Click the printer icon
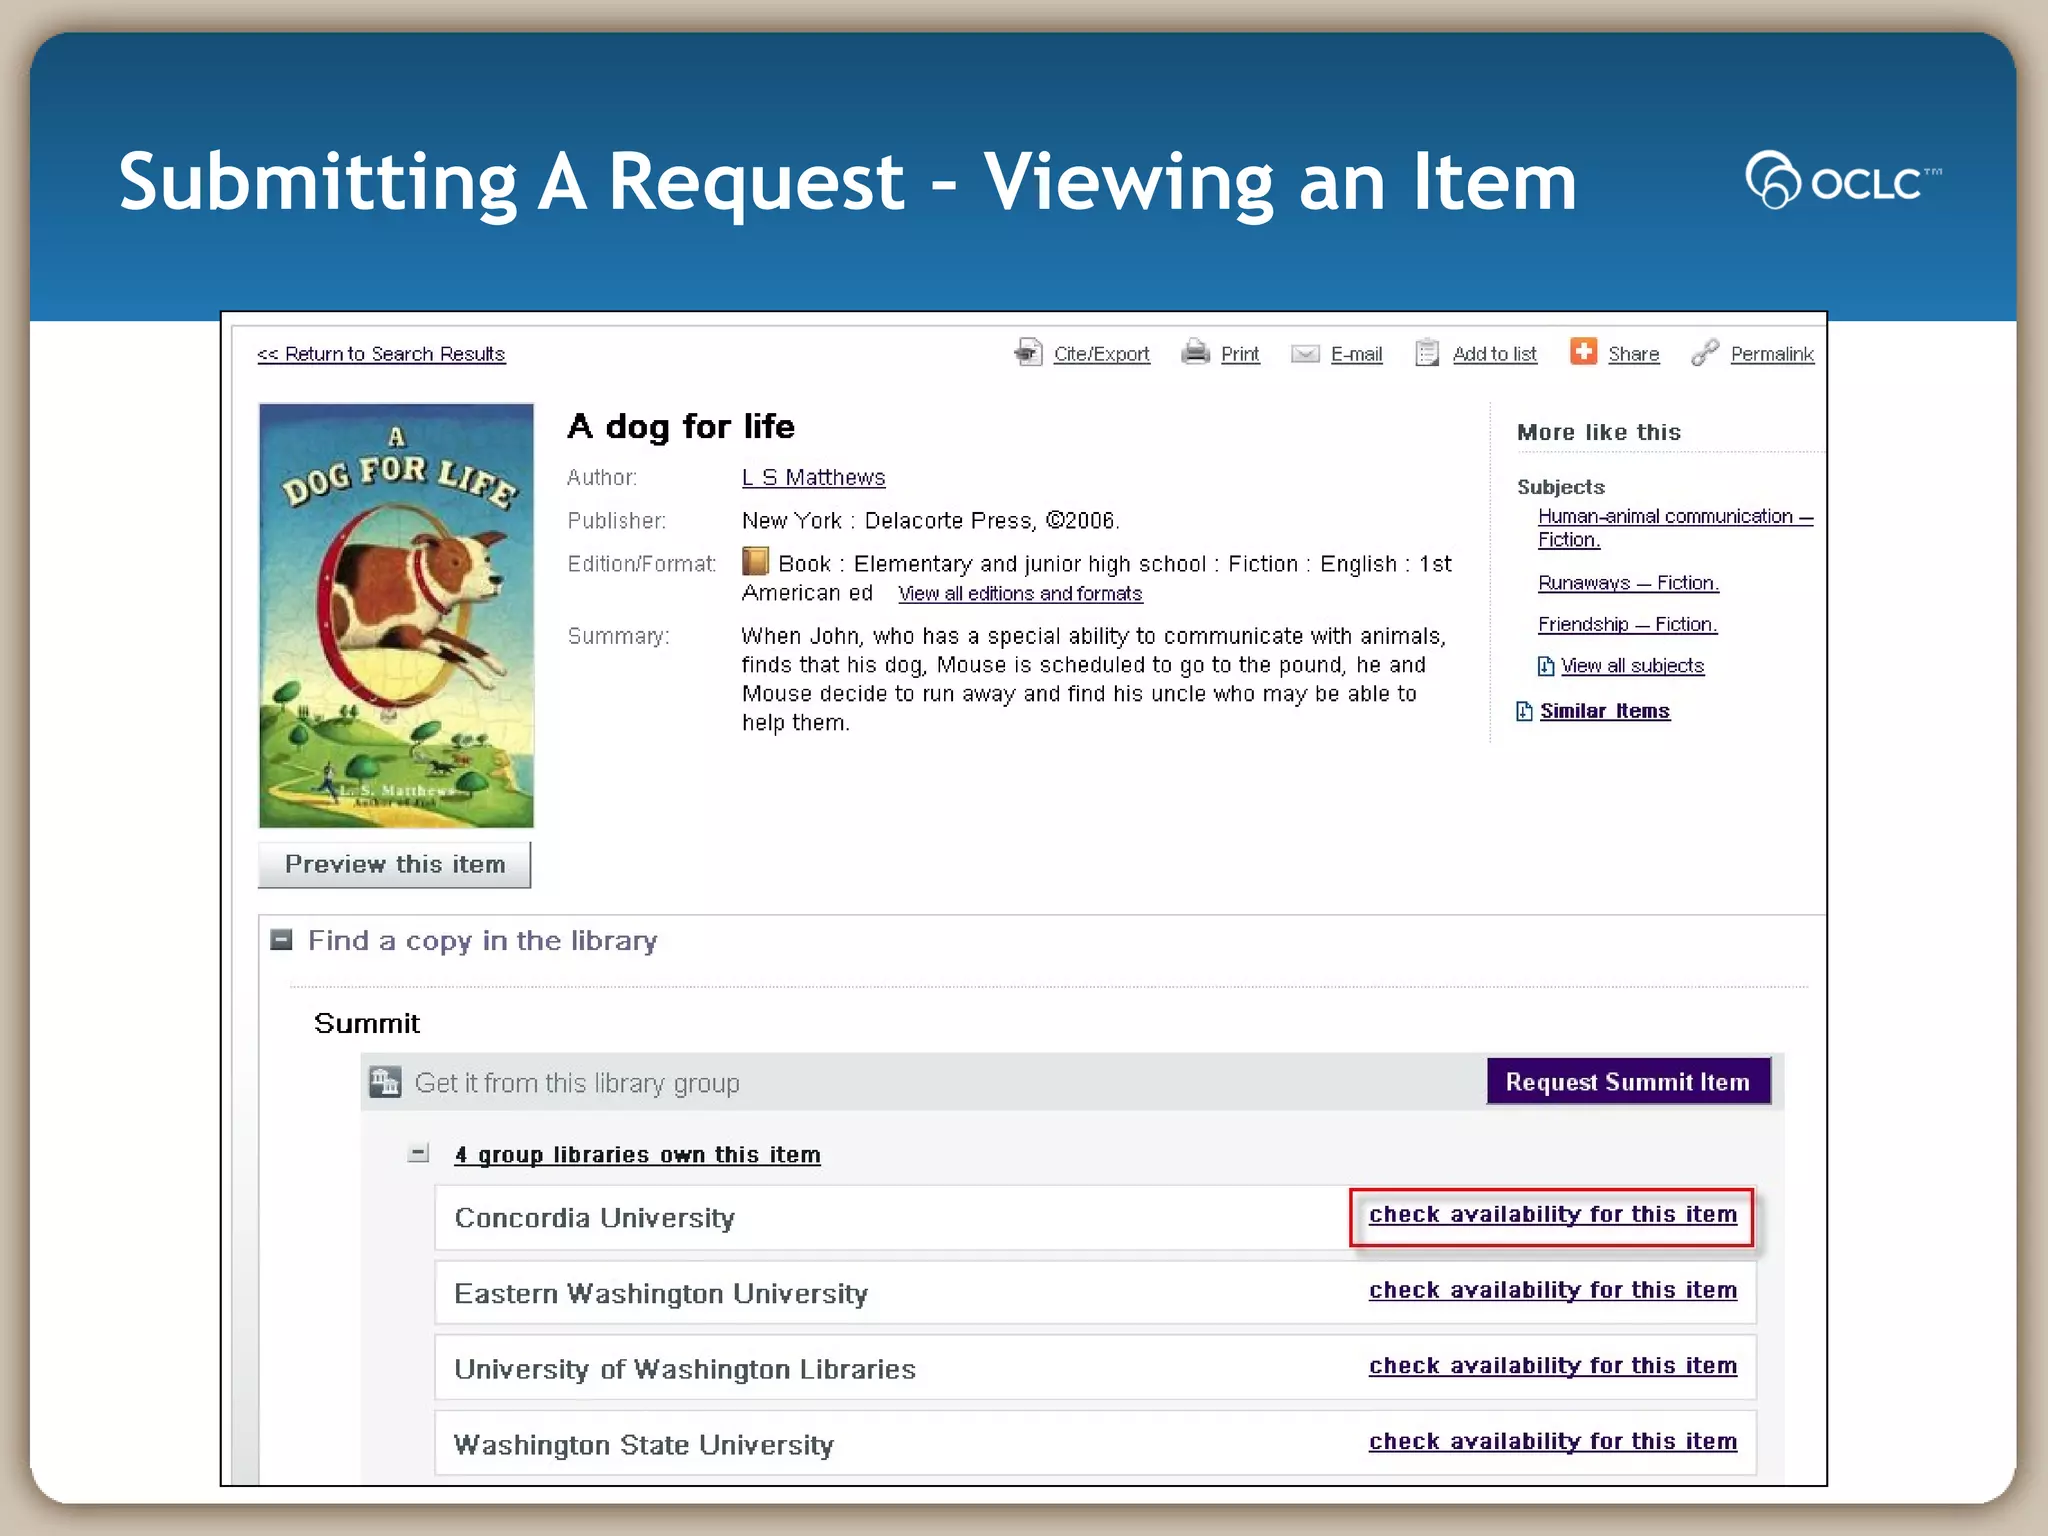 pyautogui.click(x=1195, y=352)
